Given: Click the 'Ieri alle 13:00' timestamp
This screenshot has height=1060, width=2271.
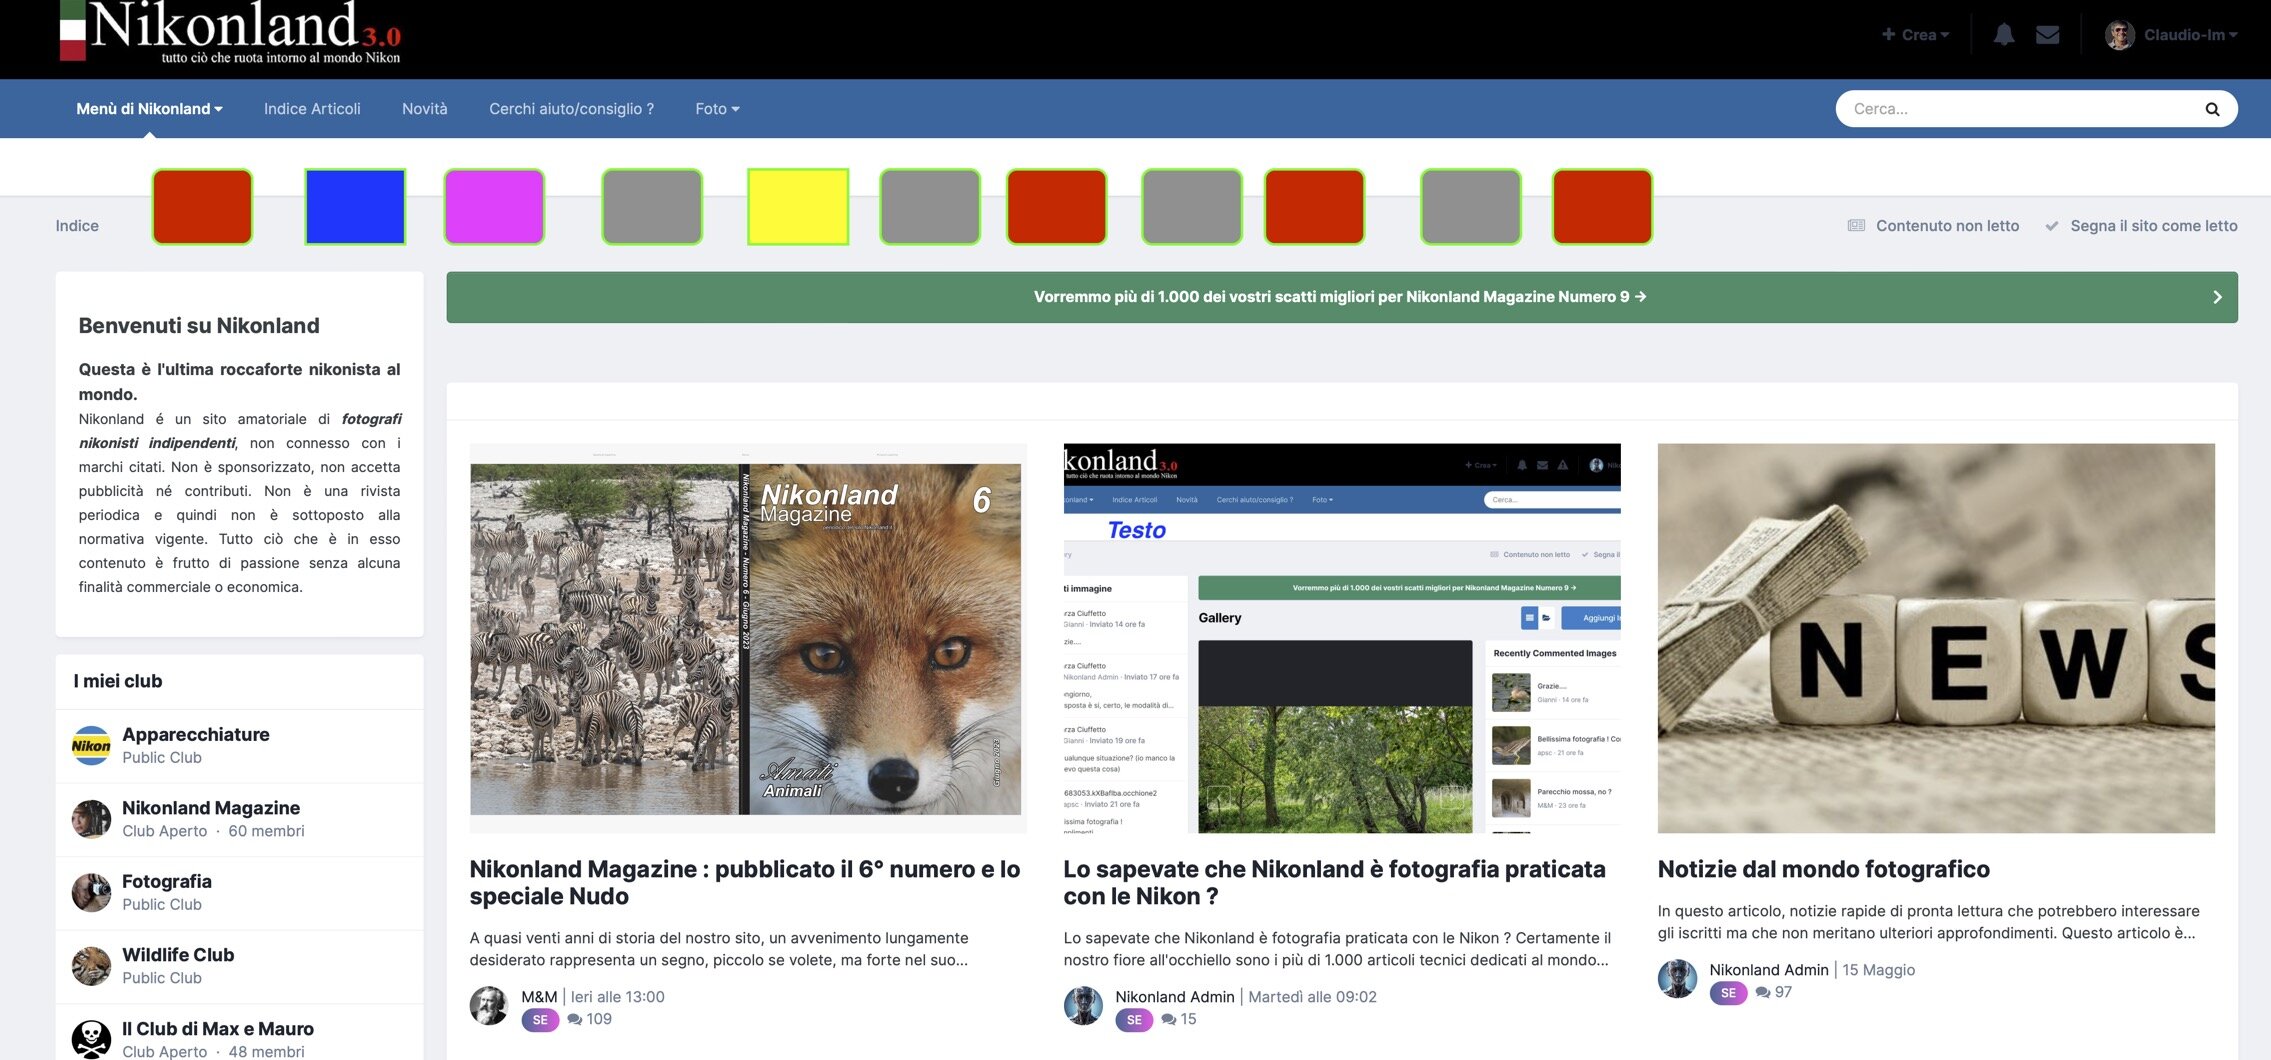Looking at the screenshot, I should (x=617, y=997).
